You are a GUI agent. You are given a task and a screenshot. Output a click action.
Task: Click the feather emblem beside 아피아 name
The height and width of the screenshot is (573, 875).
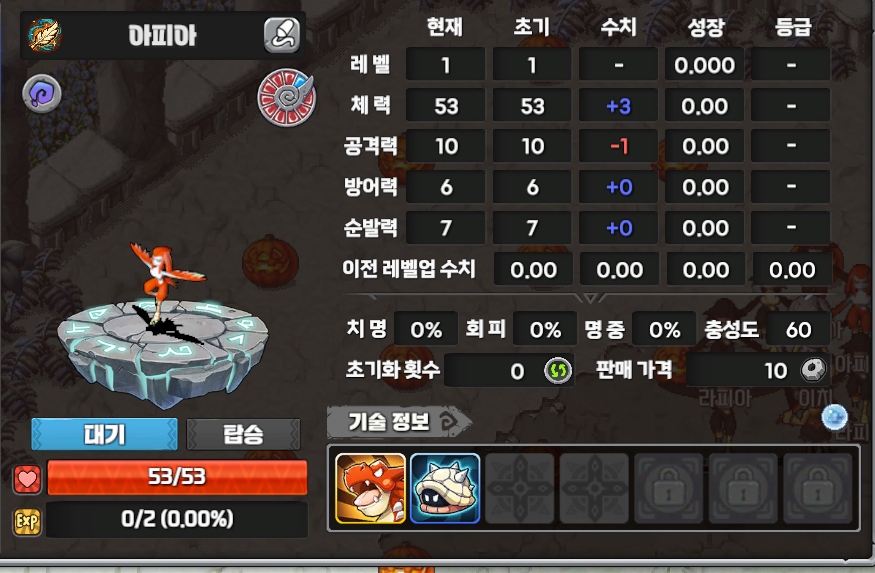coord(45,35)
